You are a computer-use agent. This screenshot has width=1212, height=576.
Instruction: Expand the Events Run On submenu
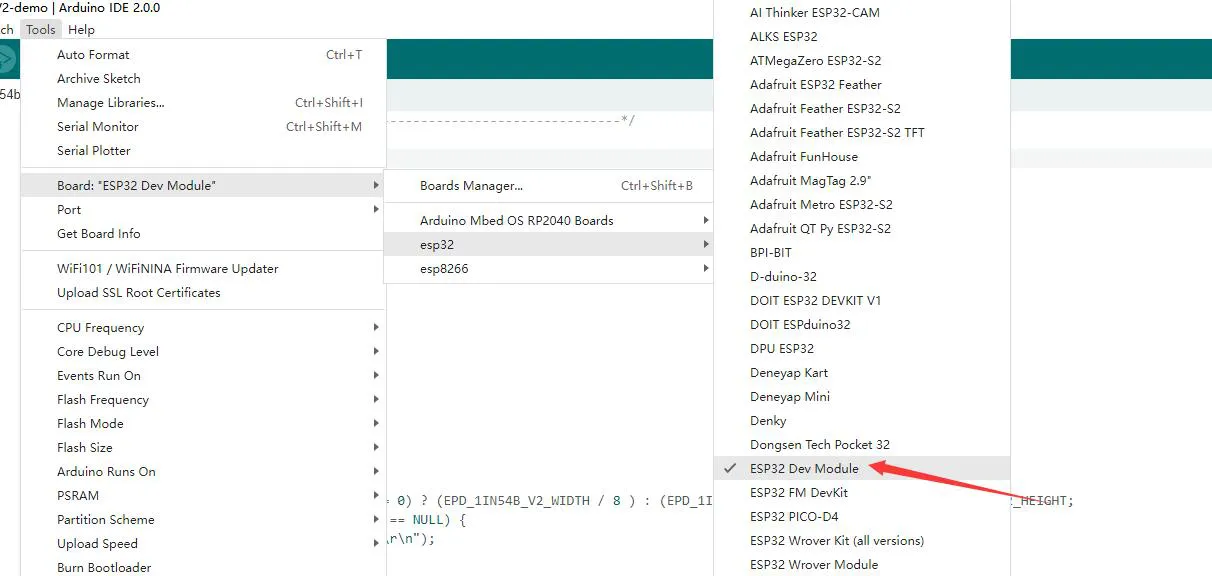coord(203,376)
